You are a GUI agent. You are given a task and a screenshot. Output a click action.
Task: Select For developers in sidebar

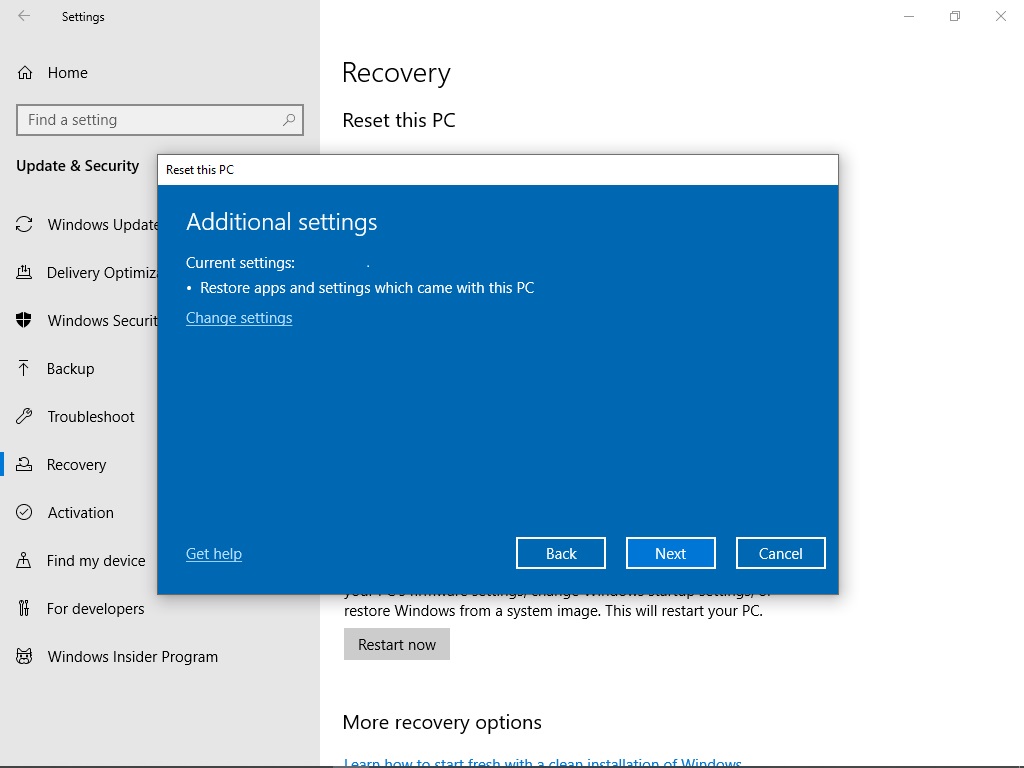(95, 608)
